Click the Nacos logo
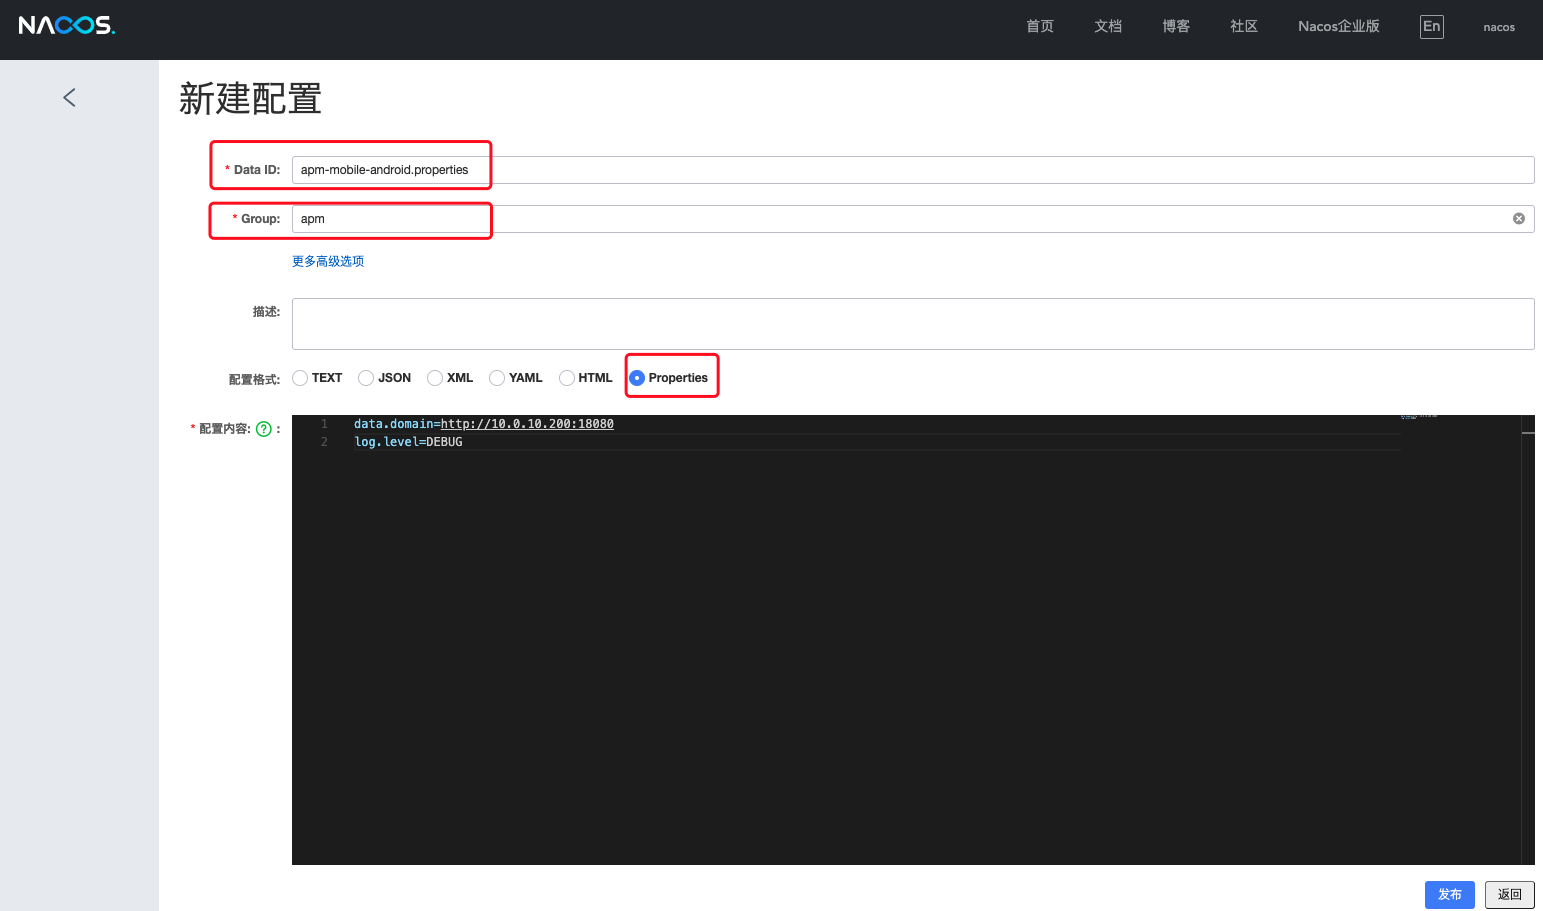This screenshot has height=911, width=1543. (67, 25)
